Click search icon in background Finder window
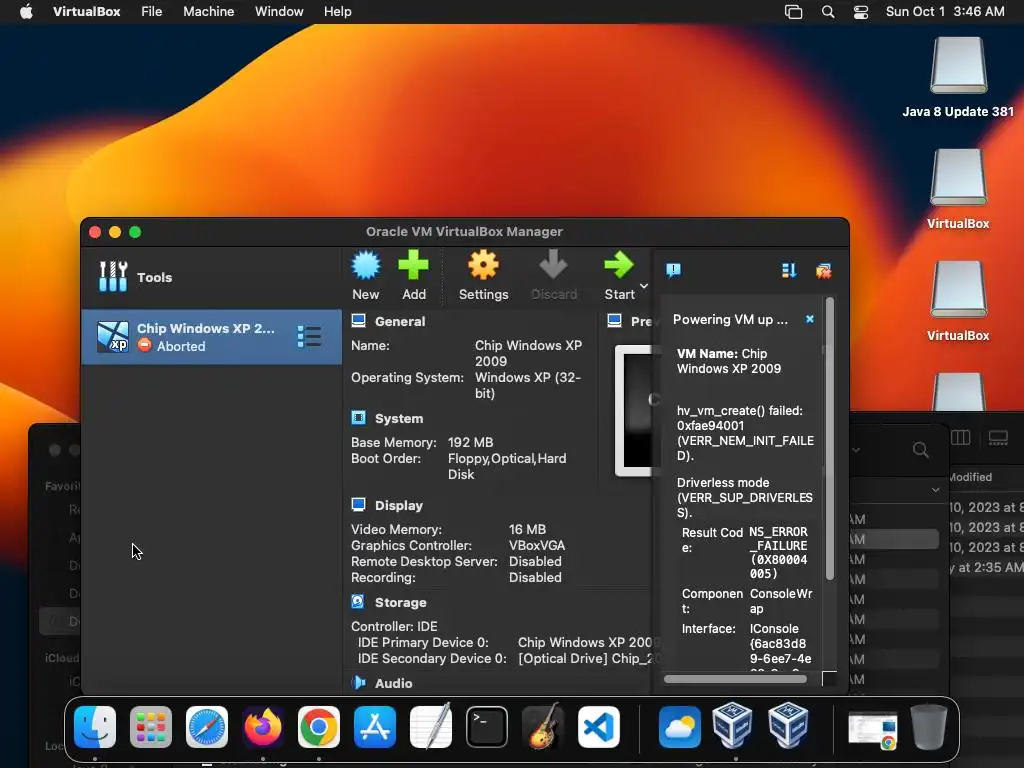The height and width of the screenshot is (768, 1024). click(x=920, y=449)
